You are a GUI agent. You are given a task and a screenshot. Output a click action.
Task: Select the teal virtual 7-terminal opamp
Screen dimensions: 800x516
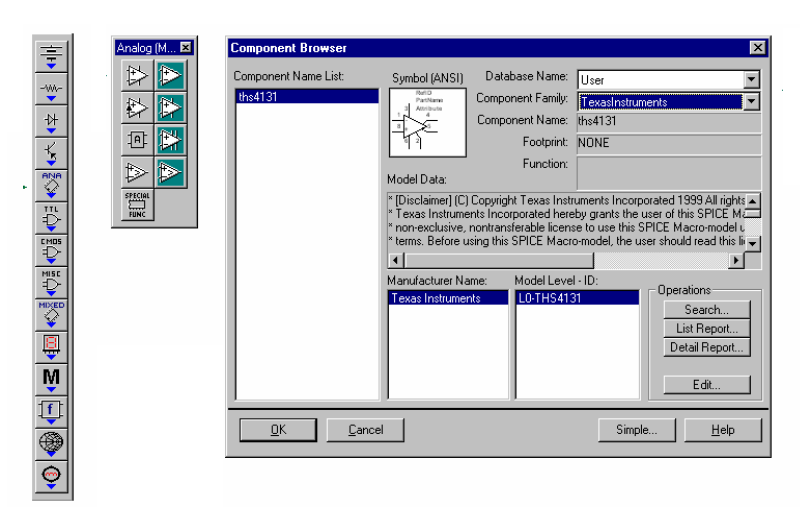pyautogui.click(x=170, y=140)
